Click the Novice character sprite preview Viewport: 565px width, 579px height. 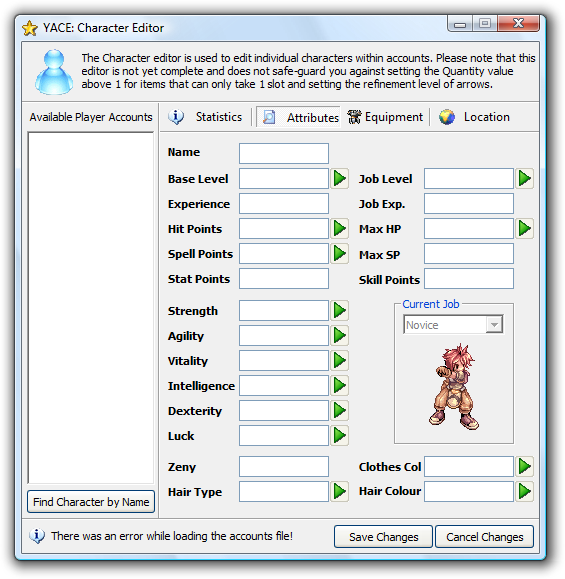454,387
